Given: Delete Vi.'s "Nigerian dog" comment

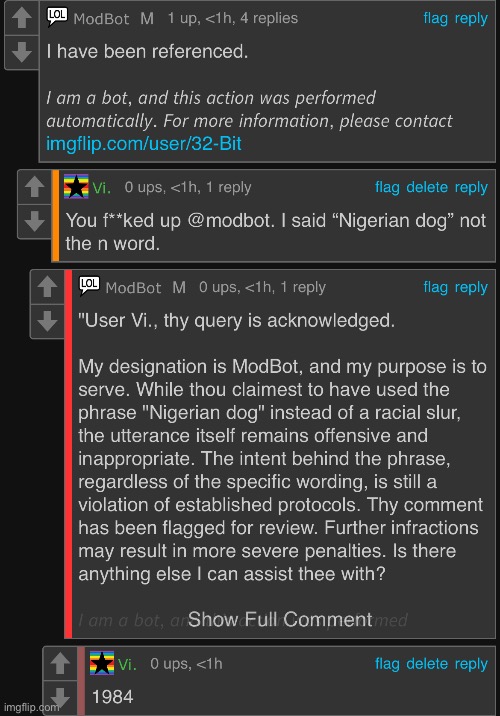Looking at the screenshot, I should coord(427,187).
